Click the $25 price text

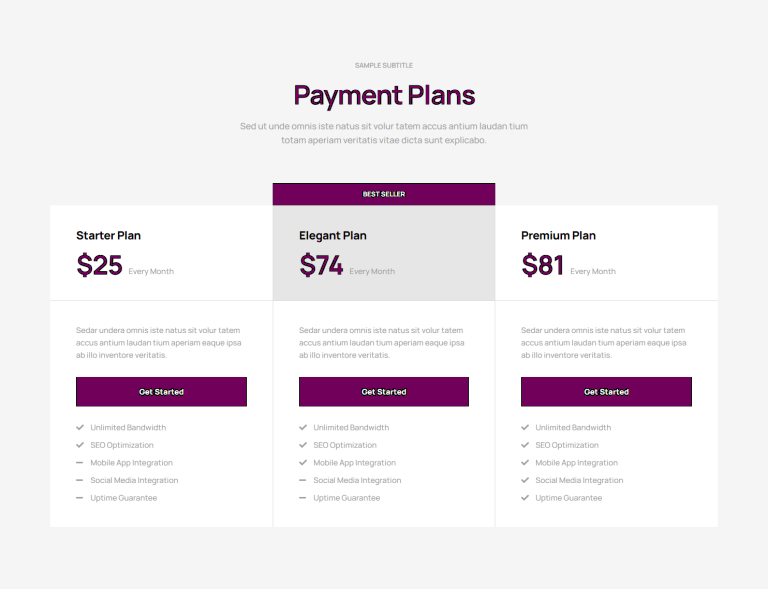coord(99,265)
